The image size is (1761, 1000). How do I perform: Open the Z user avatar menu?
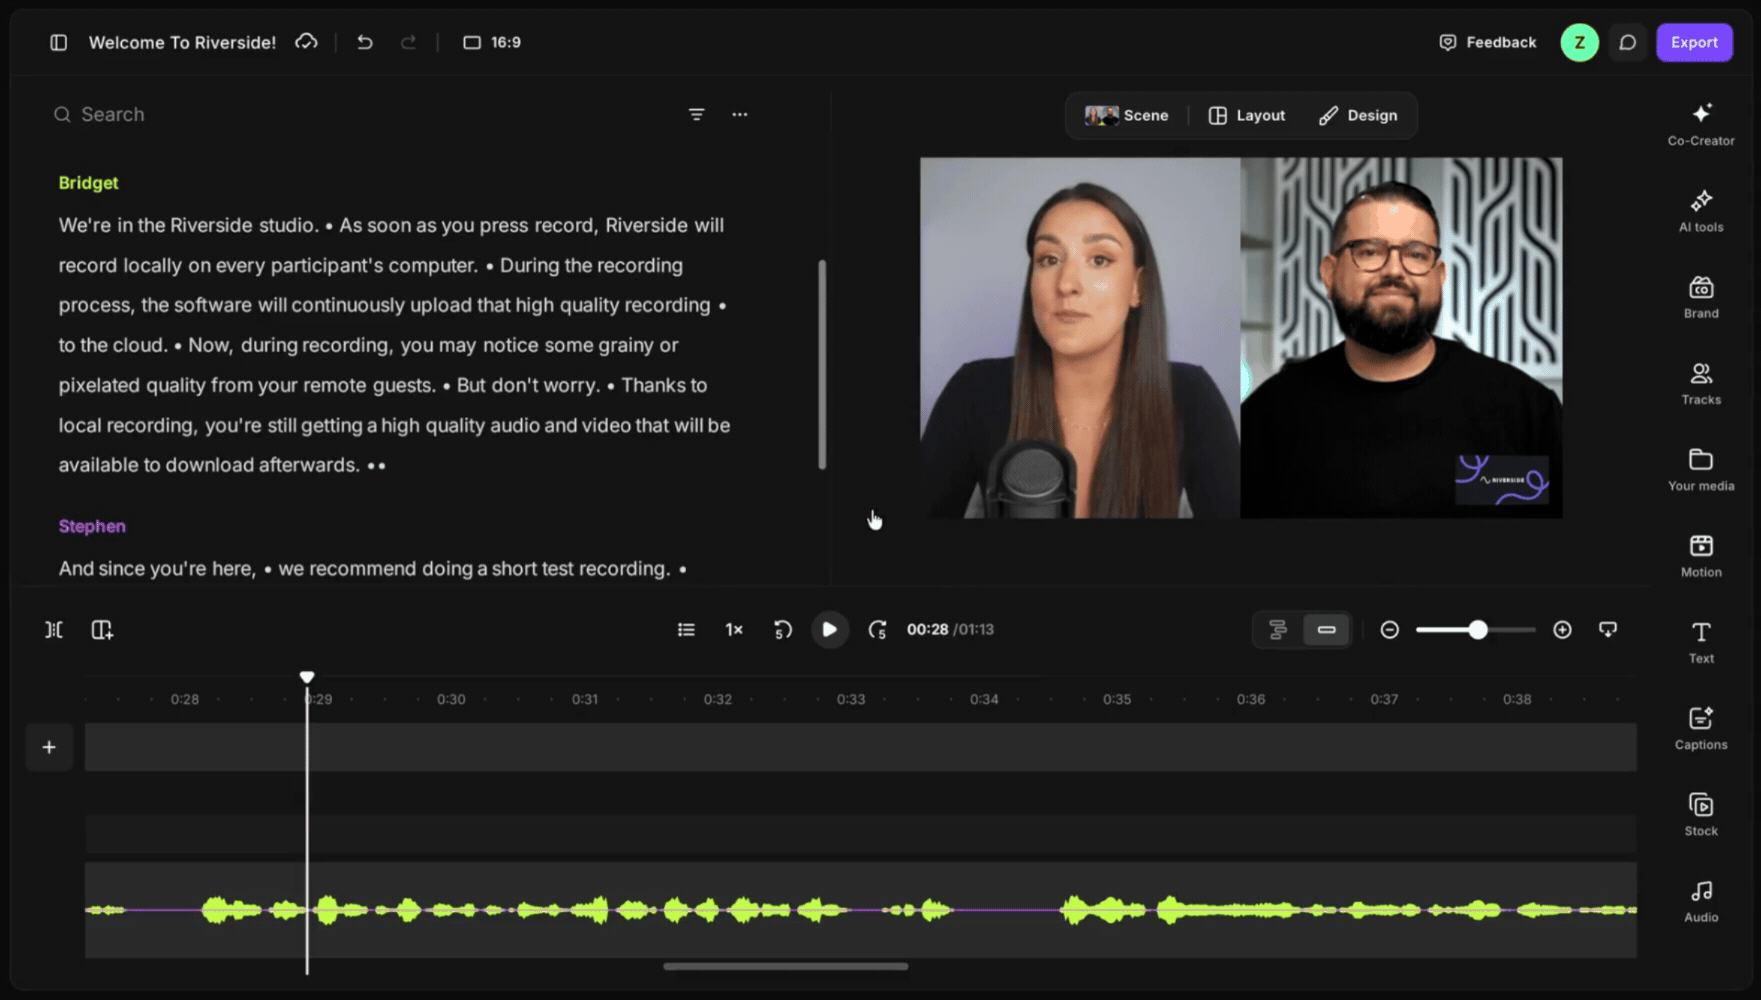point(1579,42)
